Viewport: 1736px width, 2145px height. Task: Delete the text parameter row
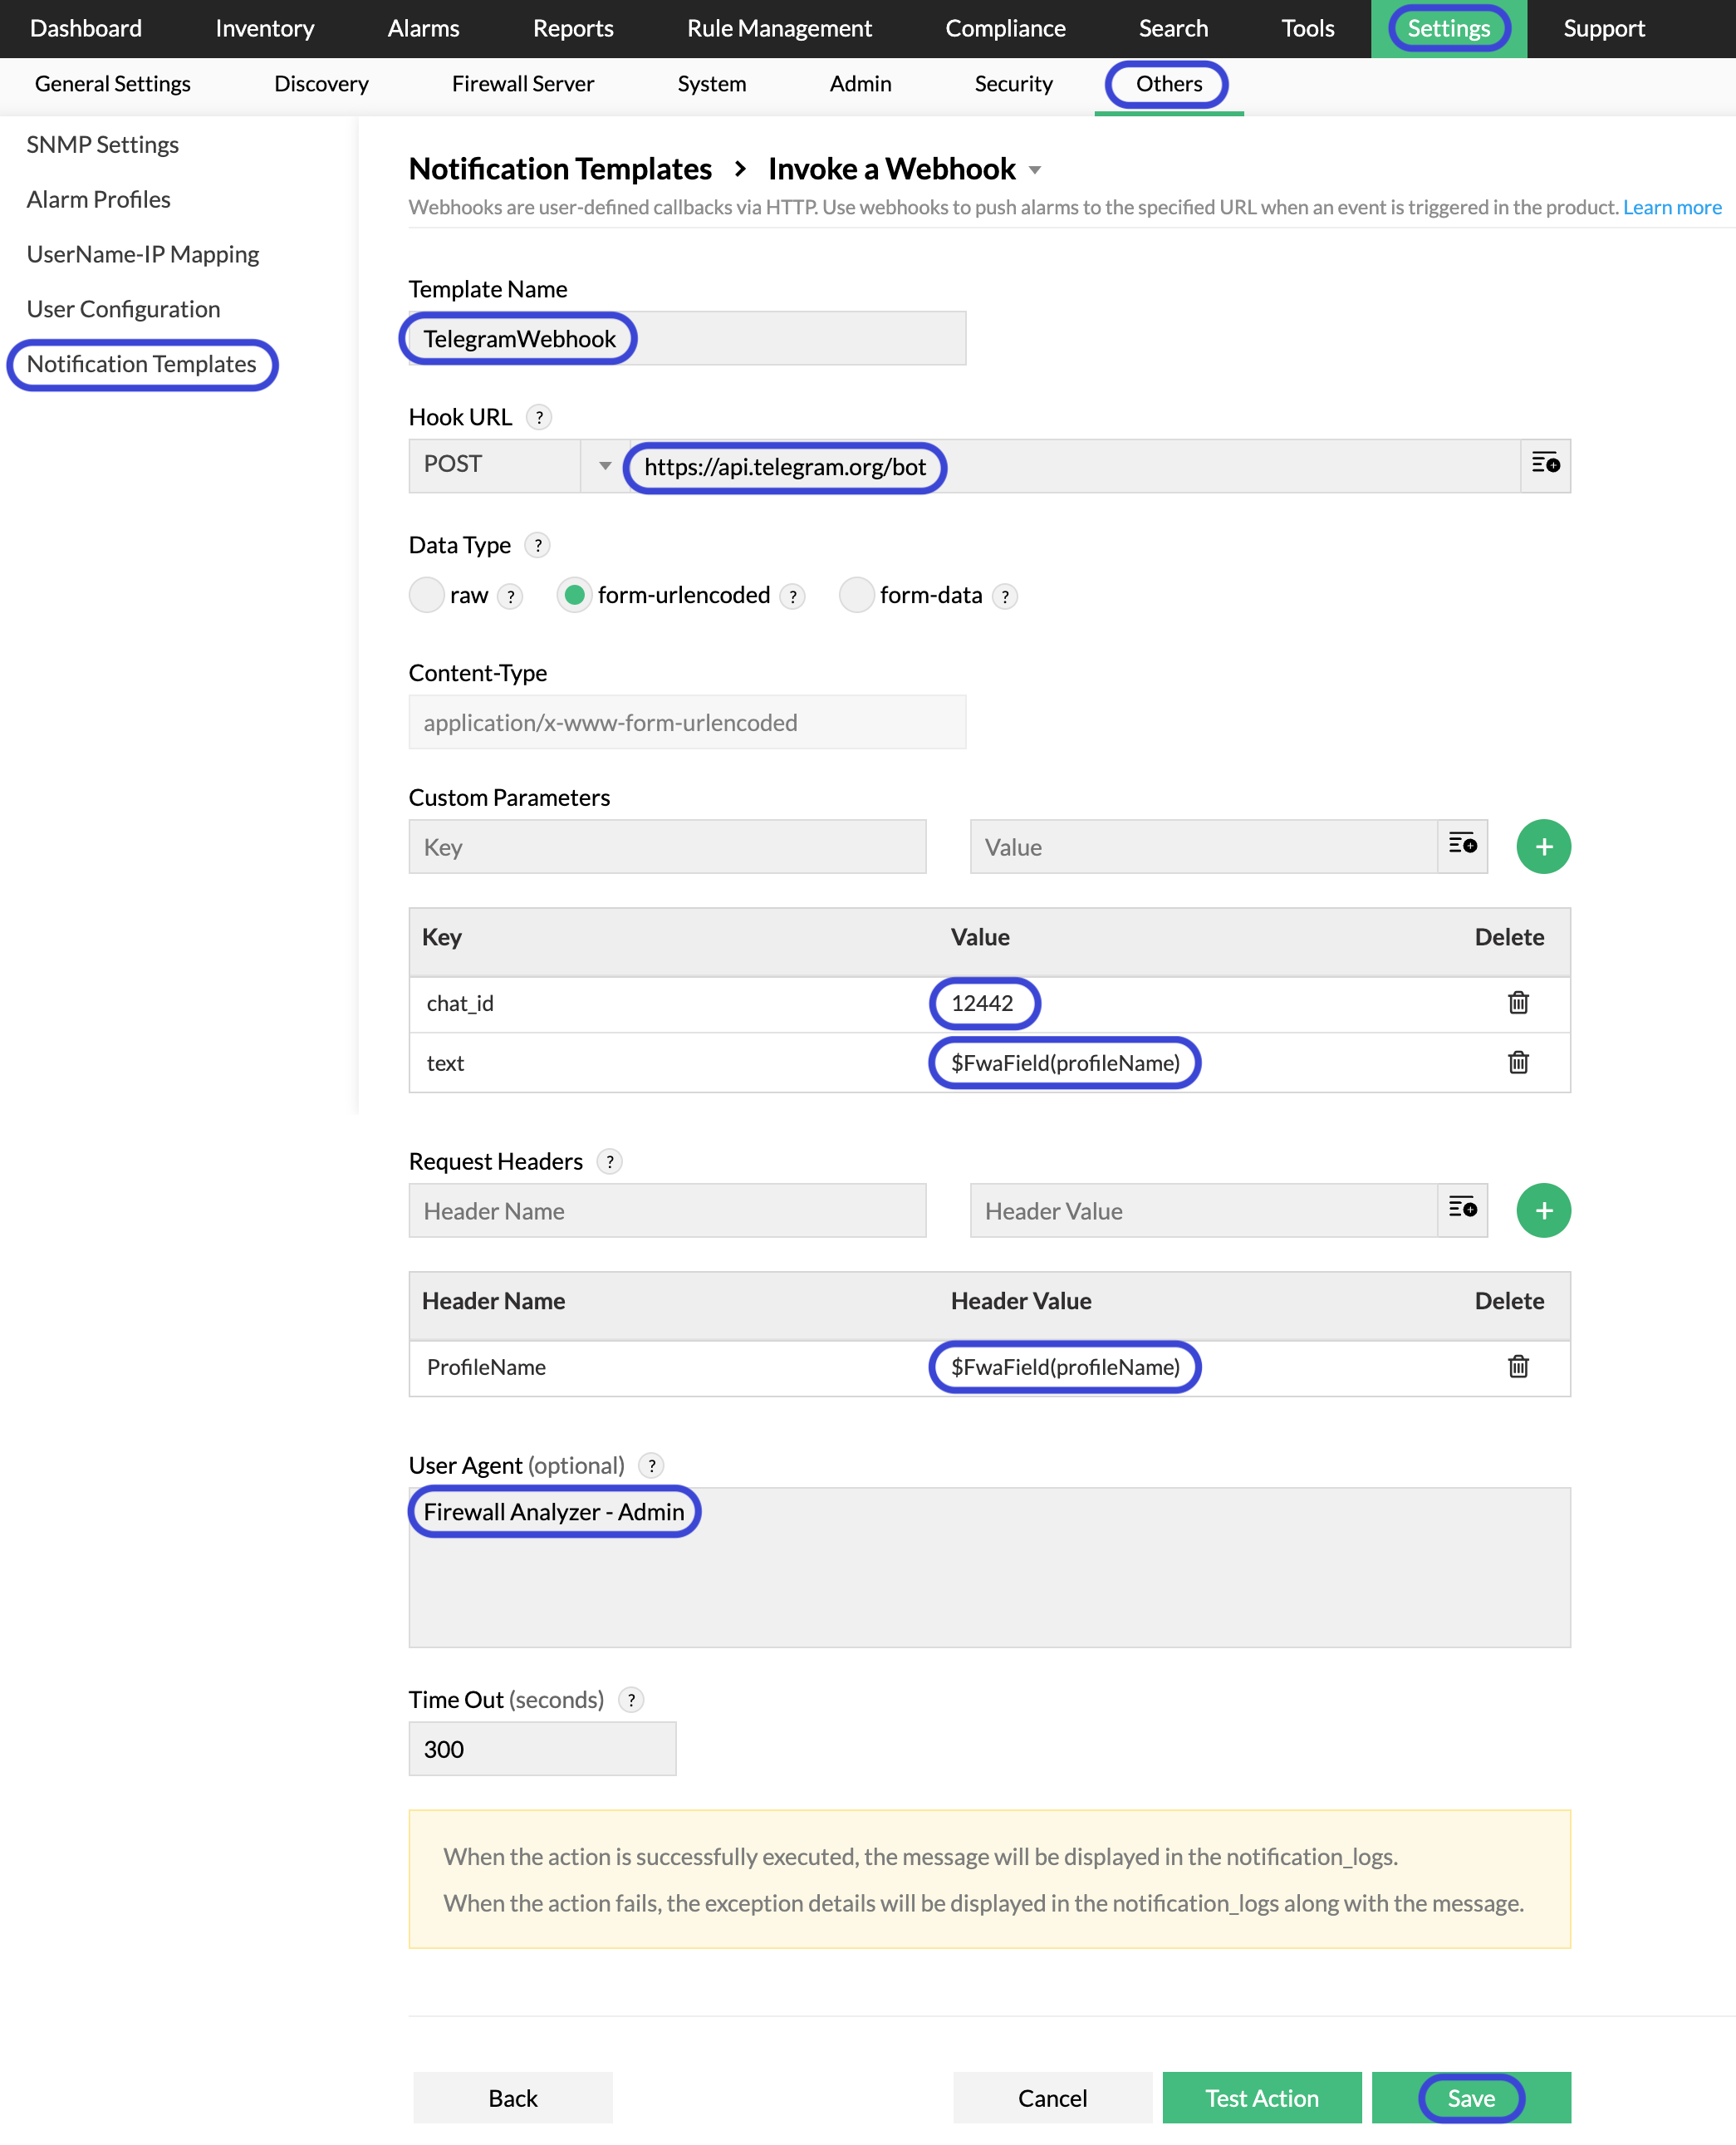pyautogui.click(x=1517, y=1062)
